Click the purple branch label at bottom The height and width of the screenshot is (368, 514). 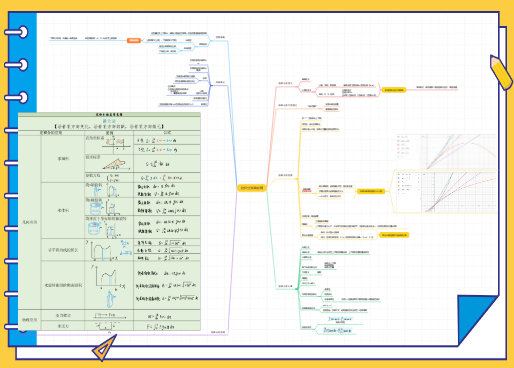[218, 332]
